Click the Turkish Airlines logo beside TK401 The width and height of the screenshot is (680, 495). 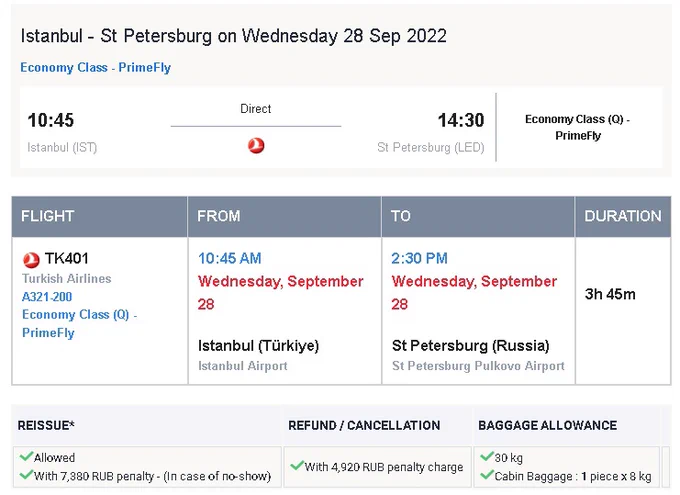tap(31, 260)
